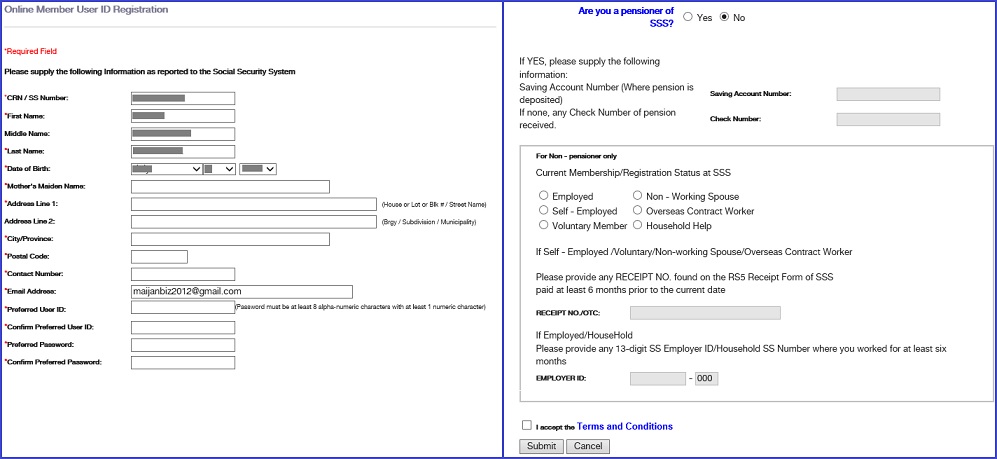This screenshot has width=997, height=459.
Task: Select the Email Address field with maijanbiz2012@gmail.com
Action: (x=242, y=292)
